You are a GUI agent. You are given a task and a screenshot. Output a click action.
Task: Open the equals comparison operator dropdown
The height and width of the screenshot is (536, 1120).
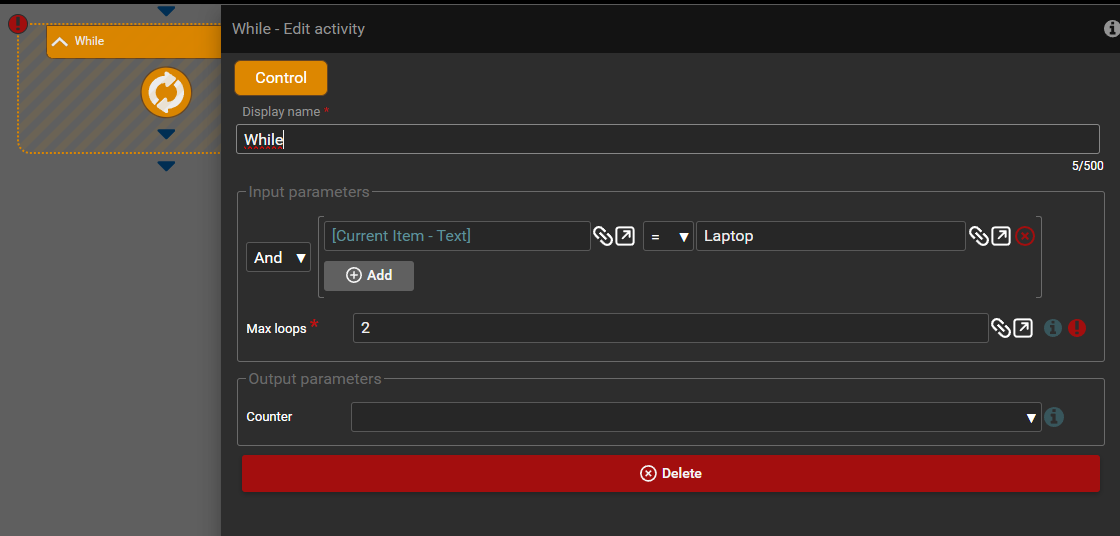[x=668, y=237]
